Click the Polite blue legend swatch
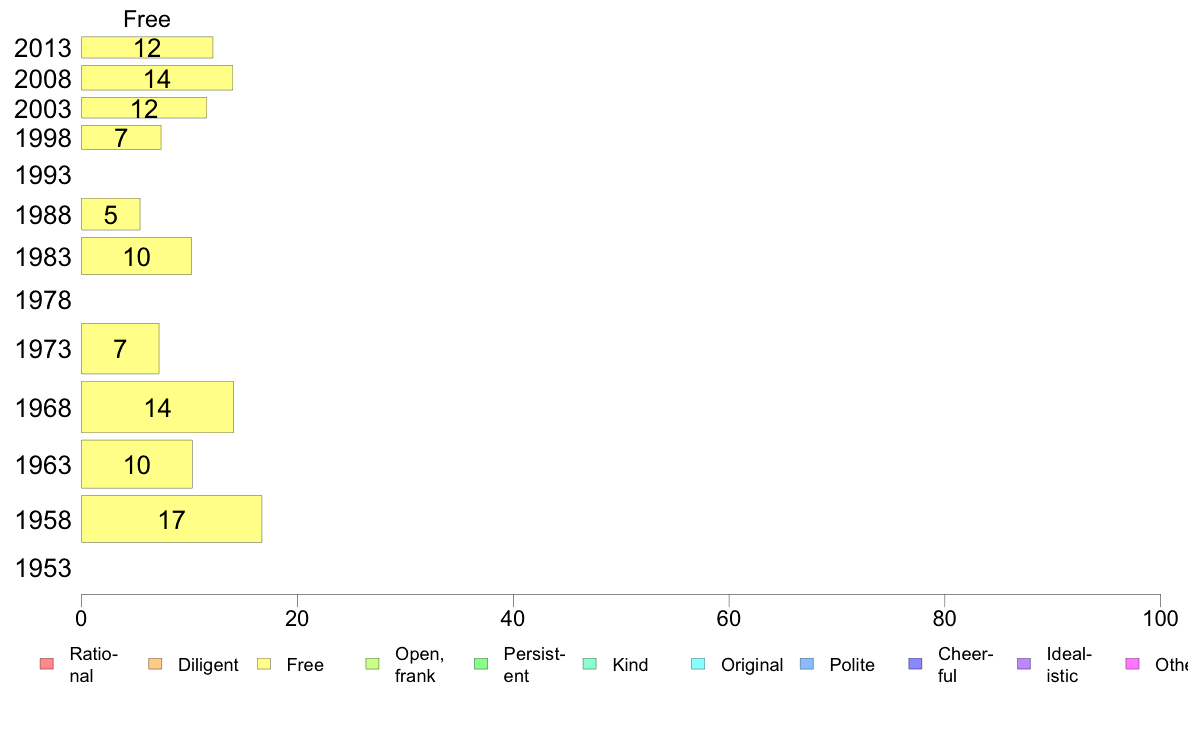The width and height of the screenshot is (1188, 736). (x=807, y=664)
